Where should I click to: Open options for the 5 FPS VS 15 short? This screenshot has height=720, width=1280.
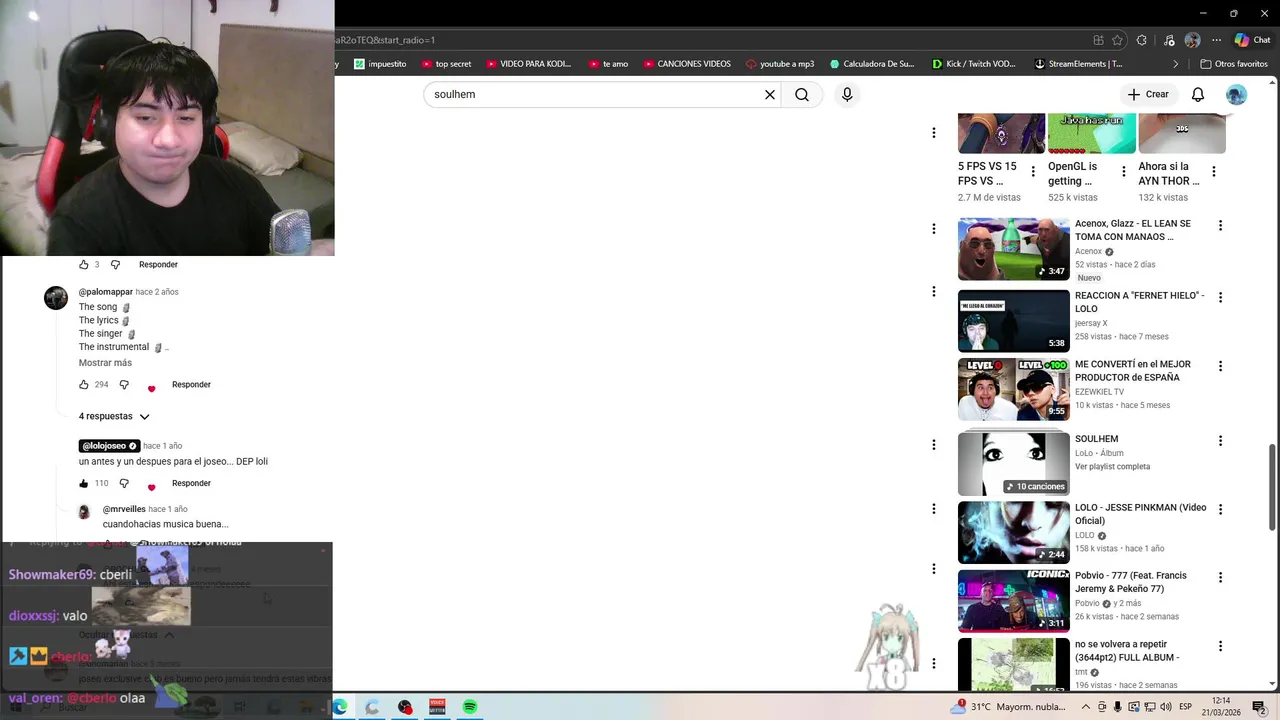[1033, 172]
